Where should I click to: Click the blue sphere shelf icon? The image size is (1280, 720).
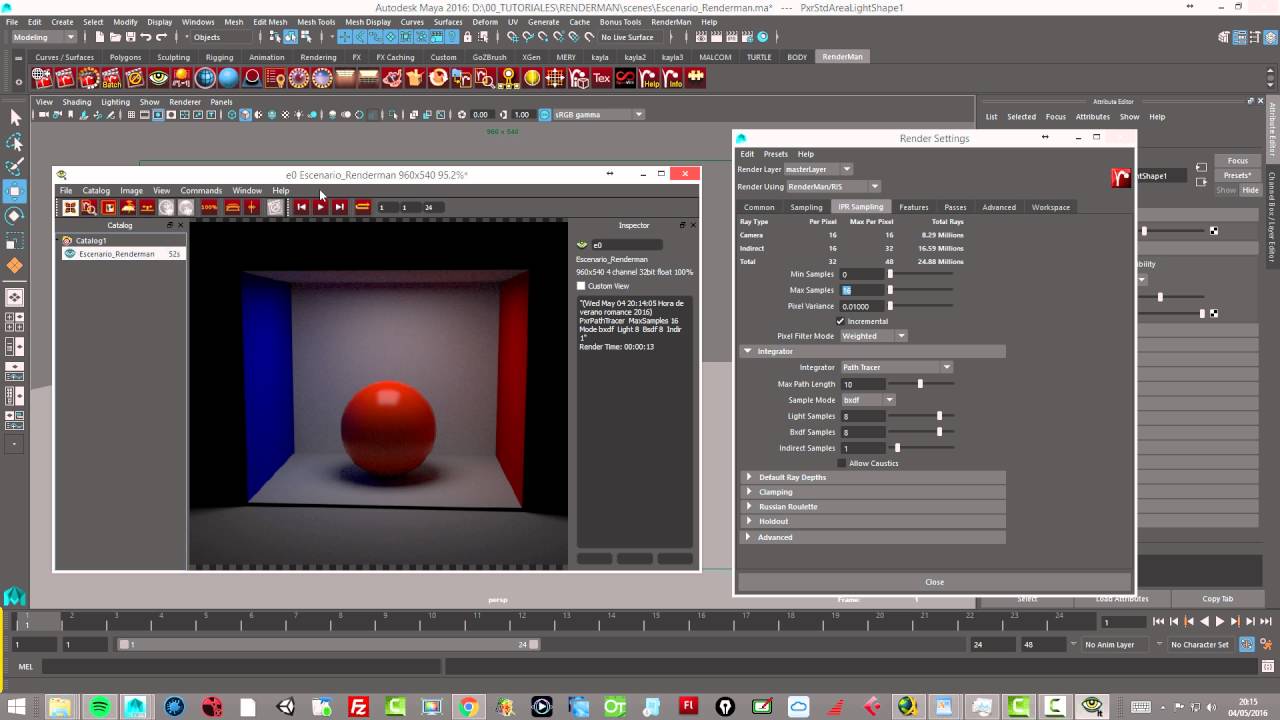(x=228, y=78)
